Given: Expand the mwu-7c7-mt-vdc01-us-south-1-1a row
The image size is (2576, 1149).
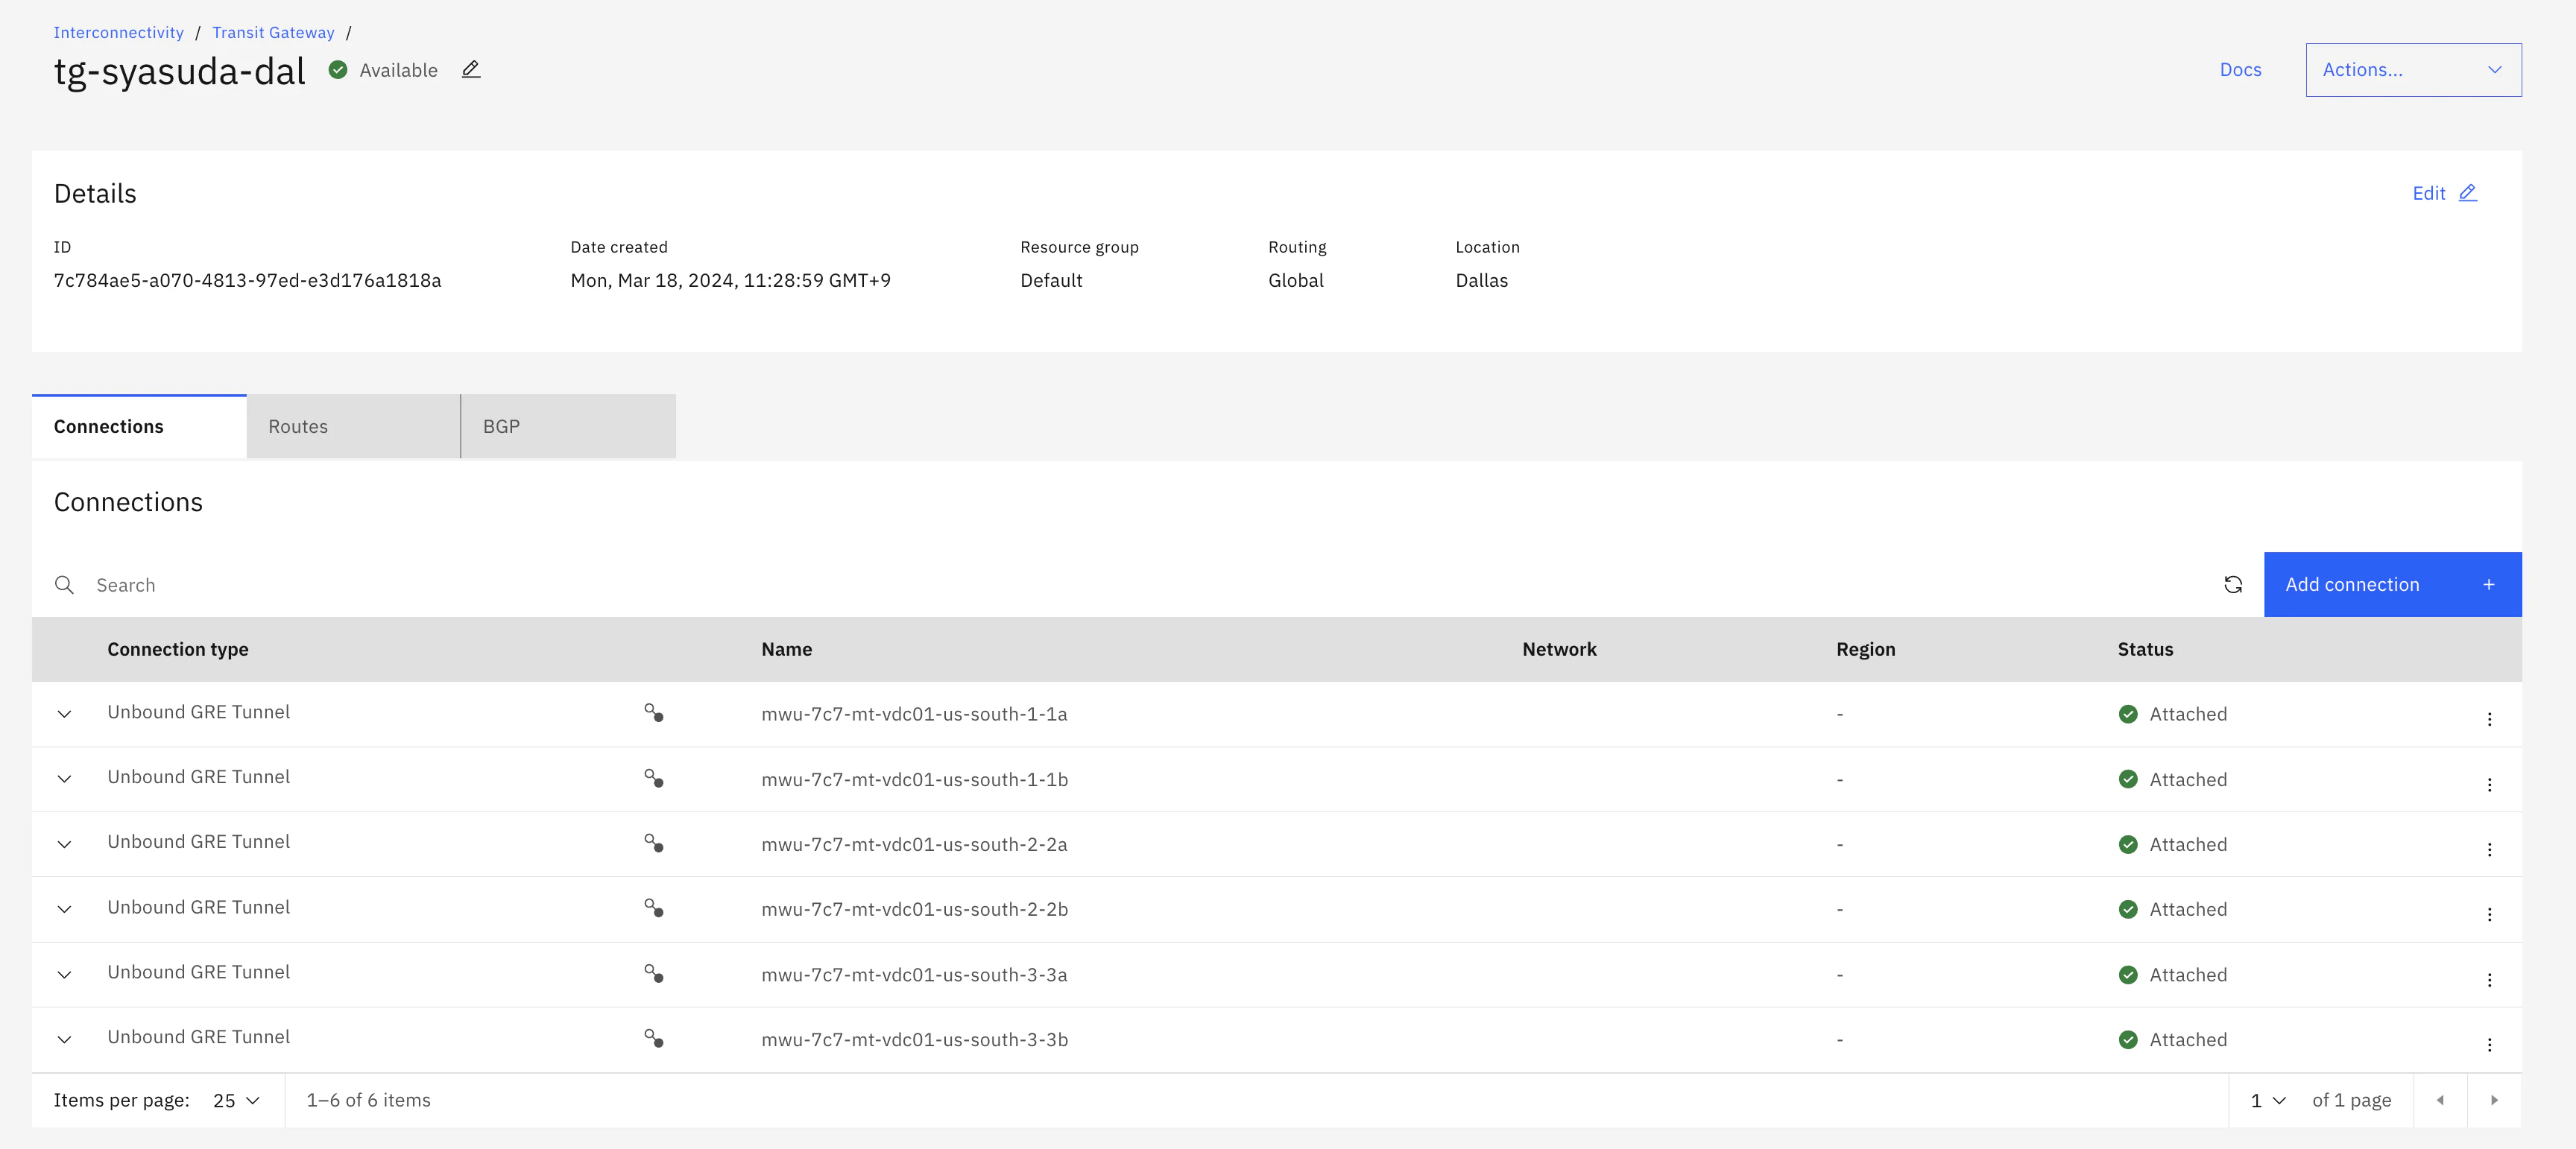Looking at the screenshot, I should (x=64, y=714).
